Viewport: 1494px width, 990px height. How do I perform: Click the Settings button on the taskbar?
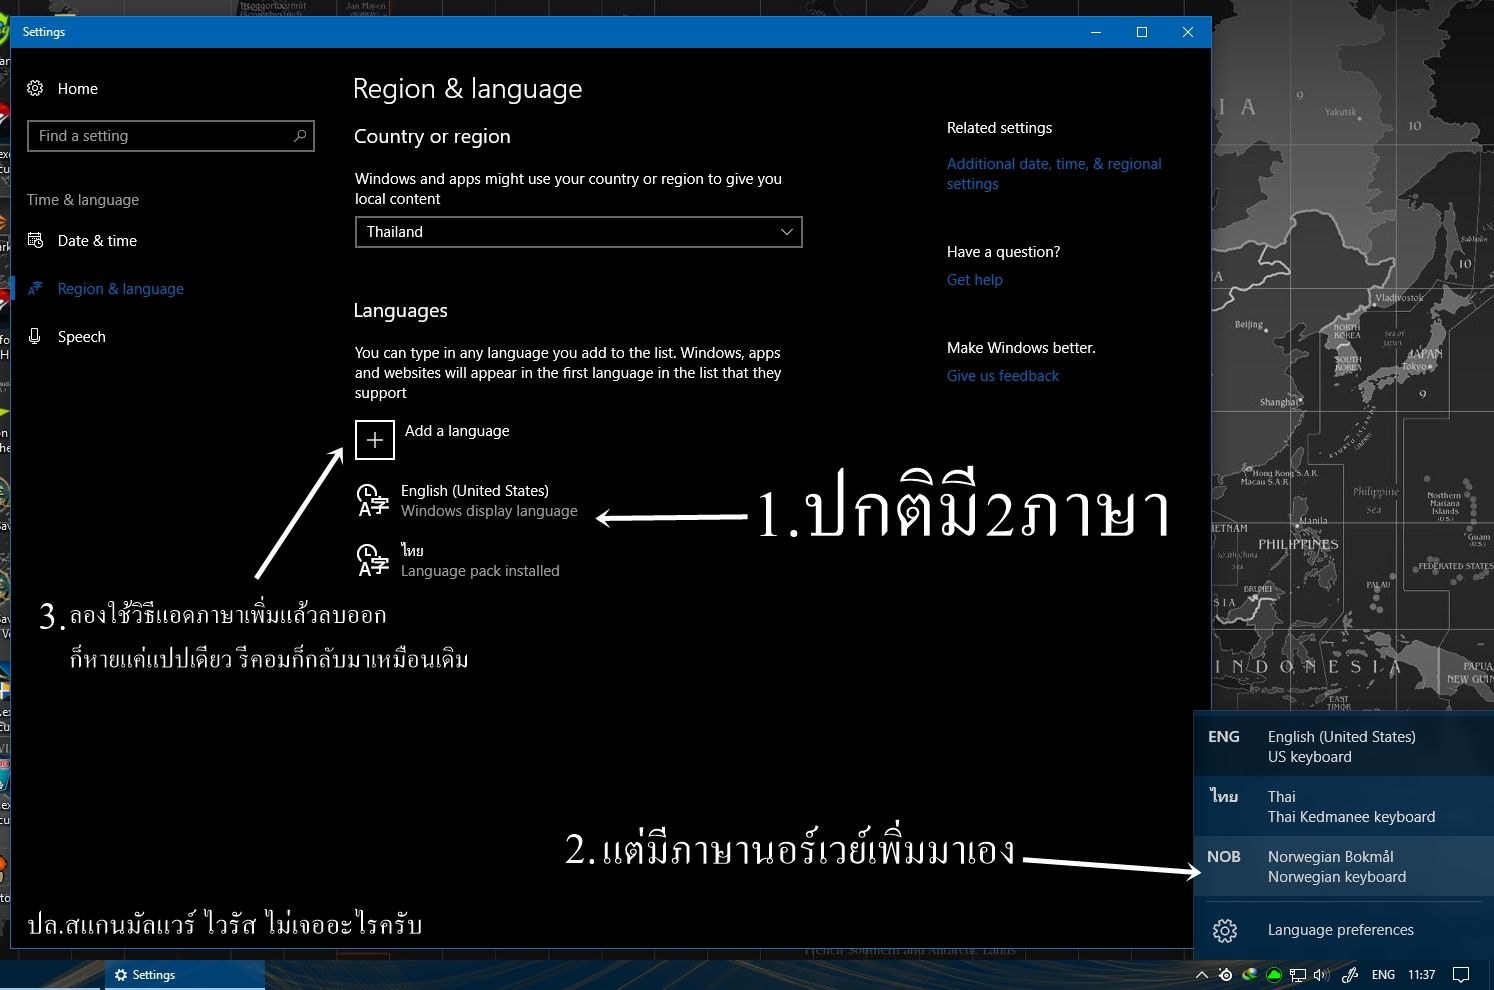point(185,975)
